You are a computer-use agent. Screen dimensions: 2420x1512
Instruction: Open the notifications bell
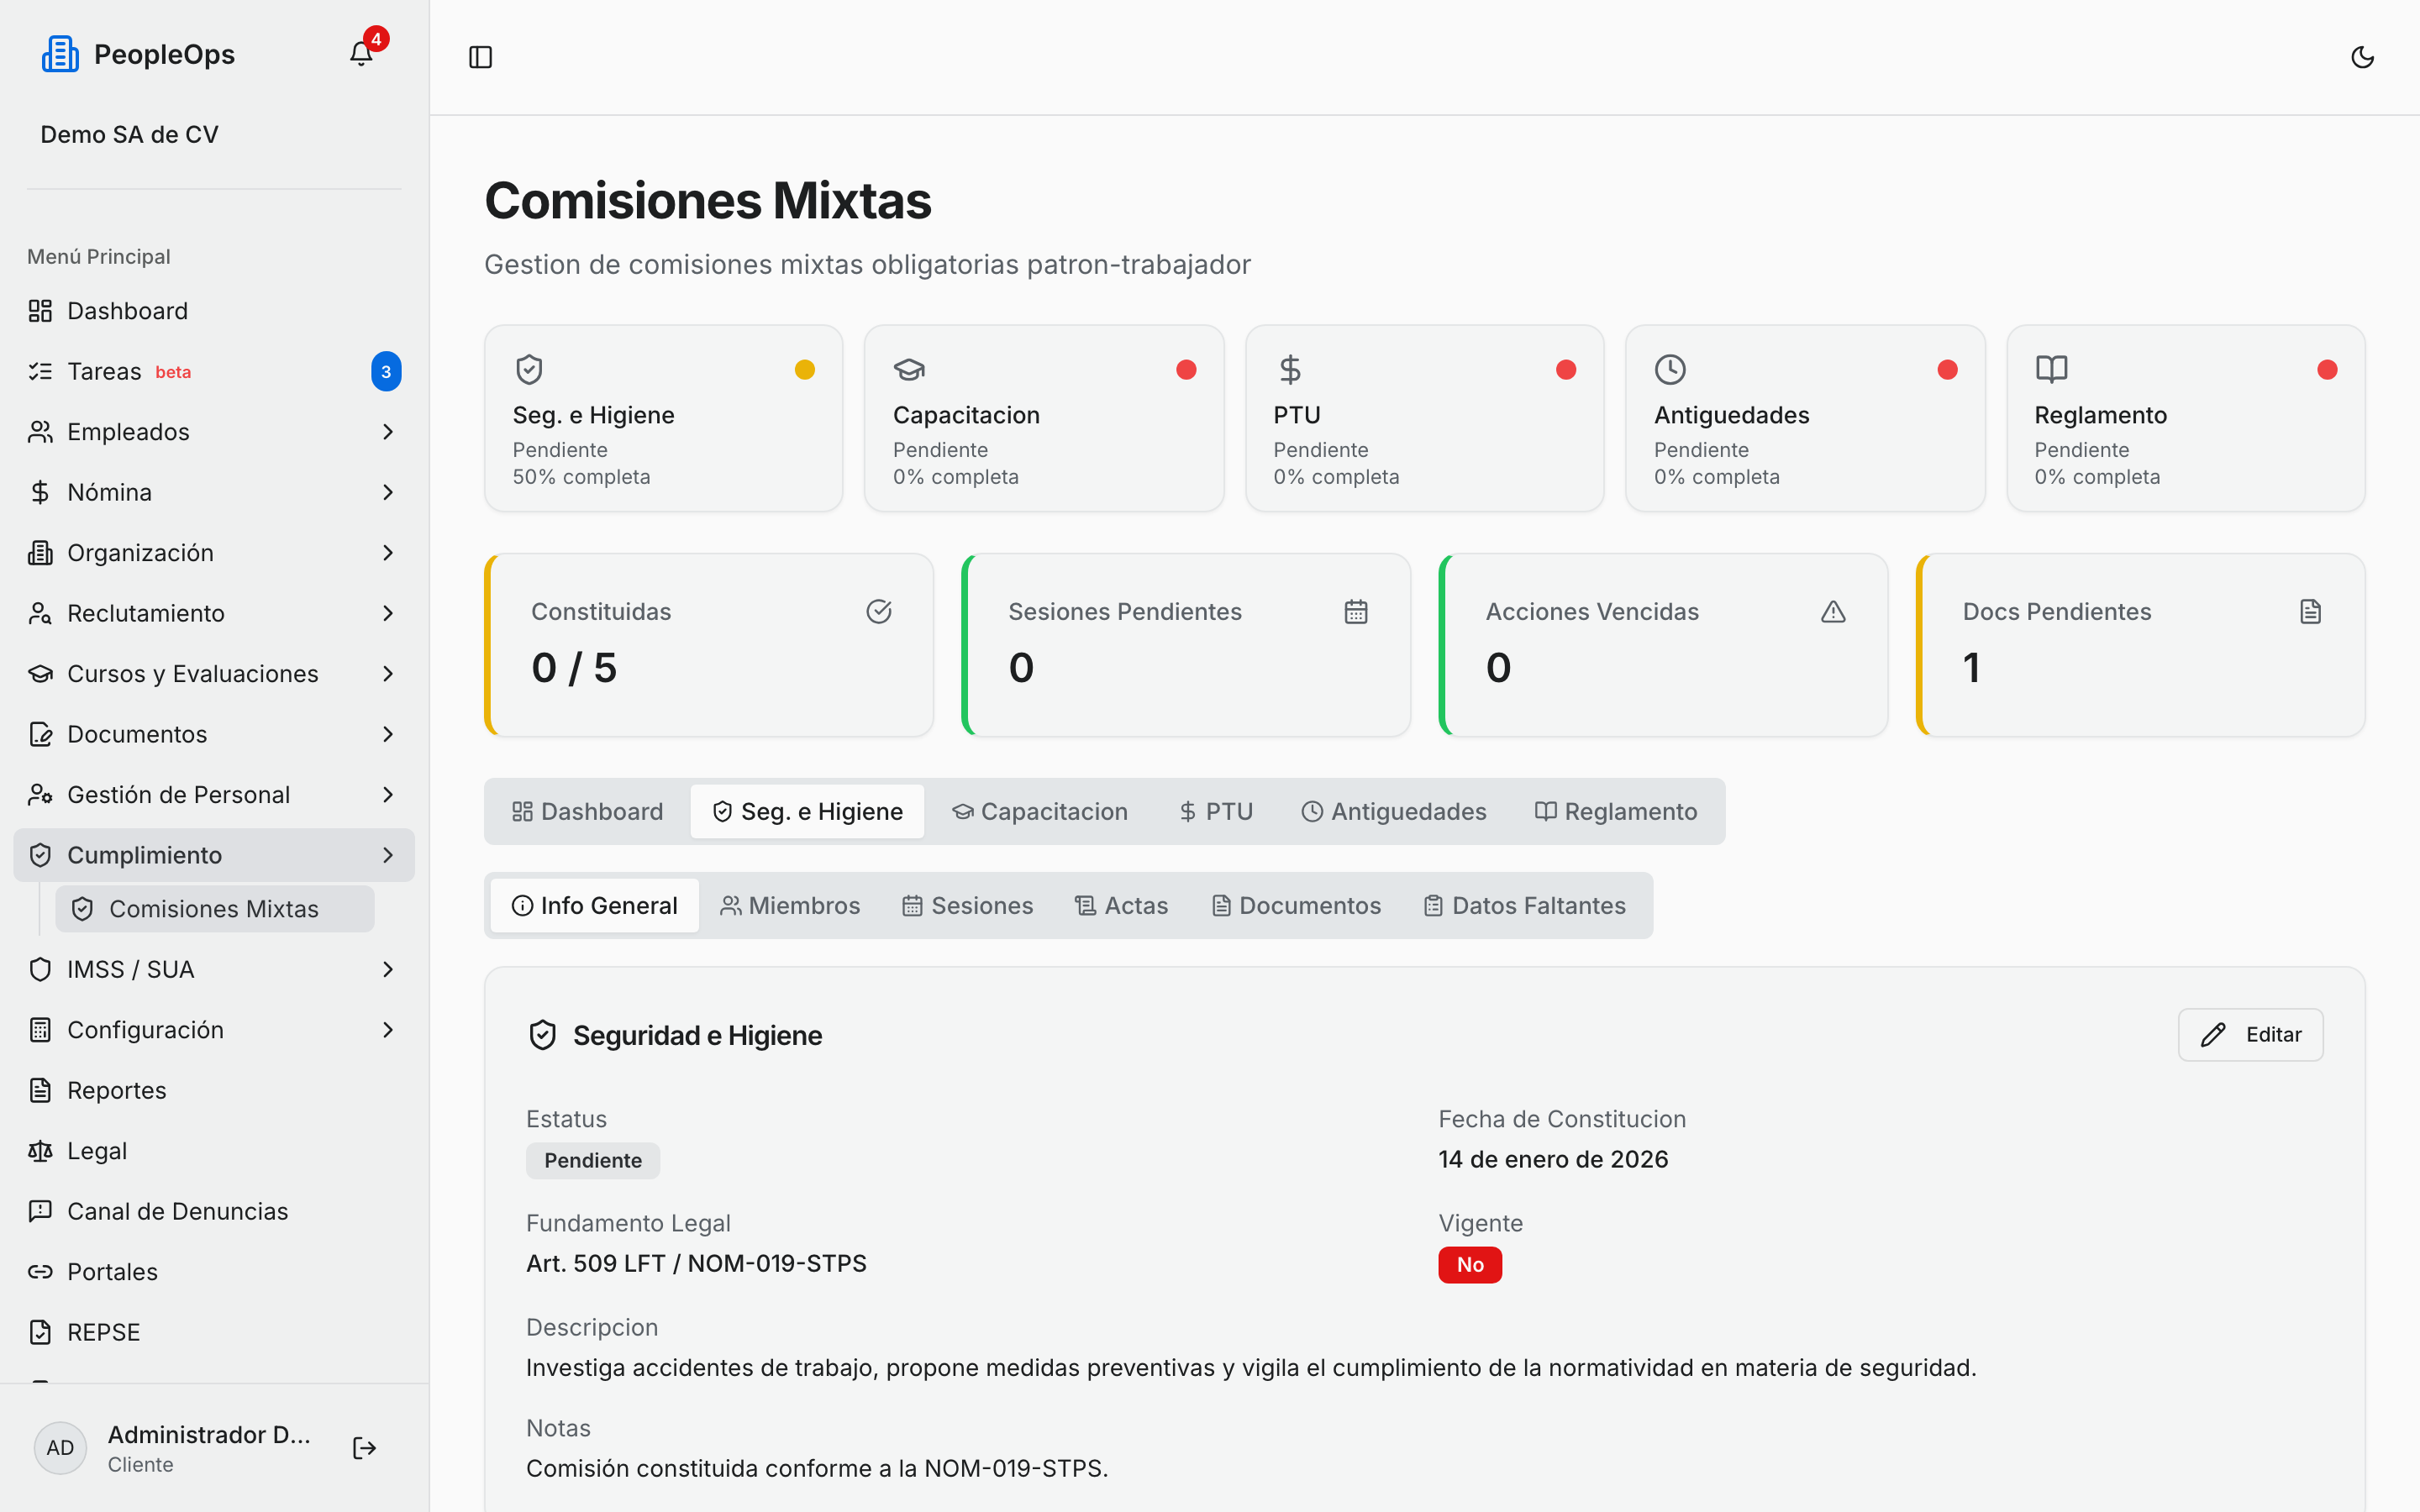(x=361, y=54)
